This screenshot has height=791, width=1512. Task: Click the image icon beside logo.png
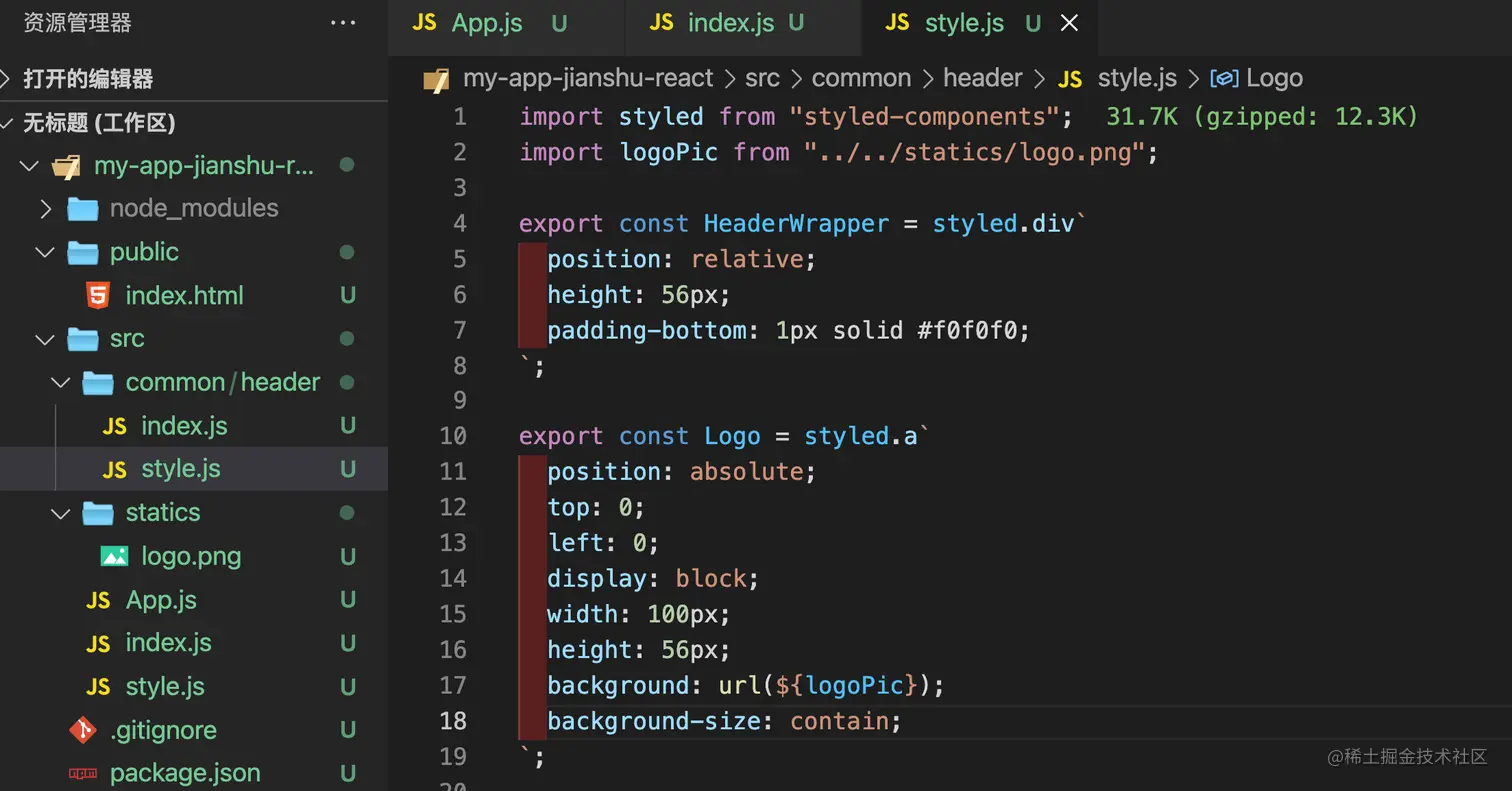pyautogui.click(x=114, y=556)
